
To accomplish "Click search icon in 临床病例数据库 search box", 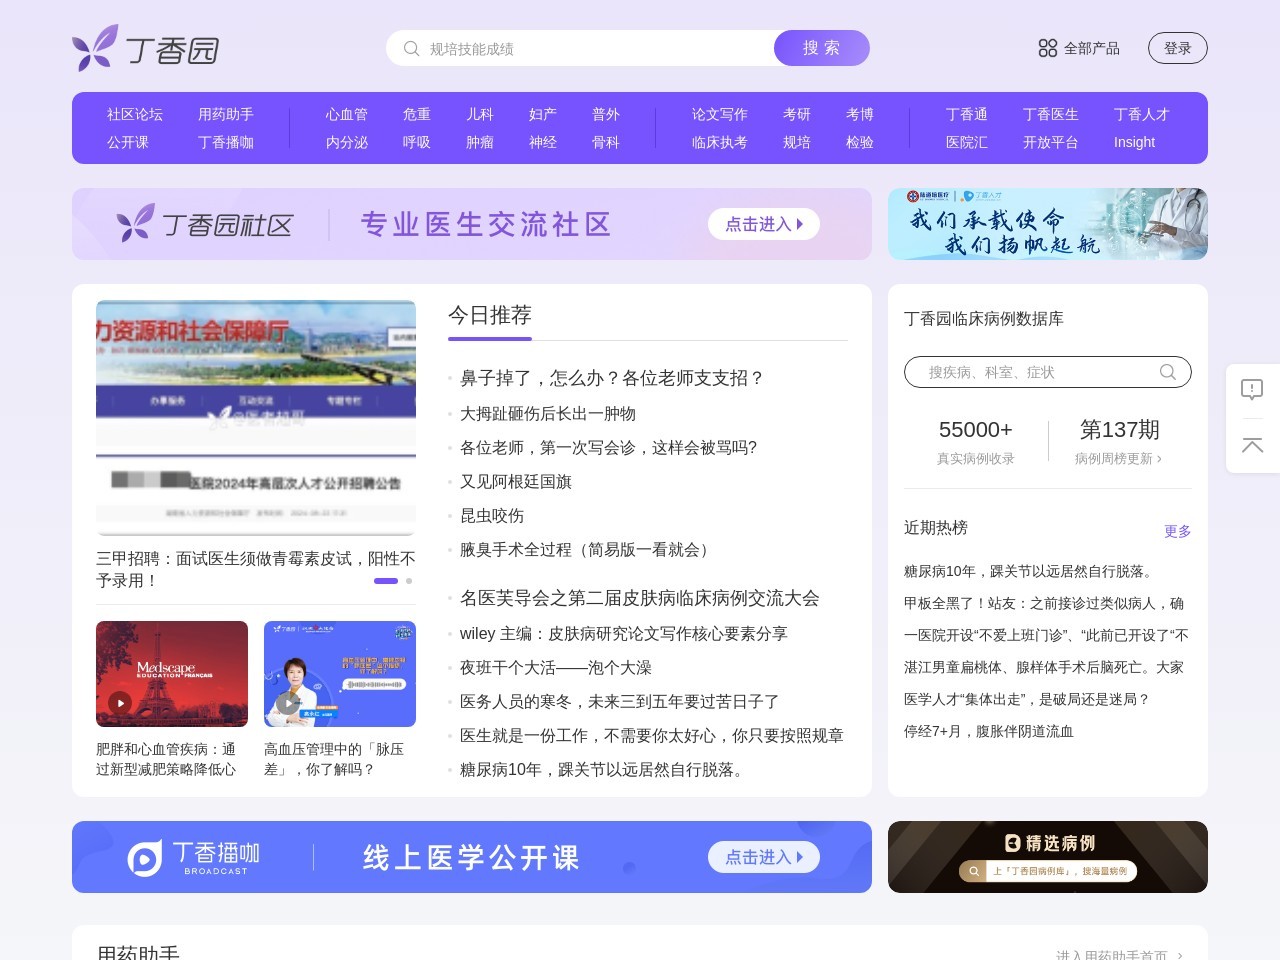I will [1167, 372].
